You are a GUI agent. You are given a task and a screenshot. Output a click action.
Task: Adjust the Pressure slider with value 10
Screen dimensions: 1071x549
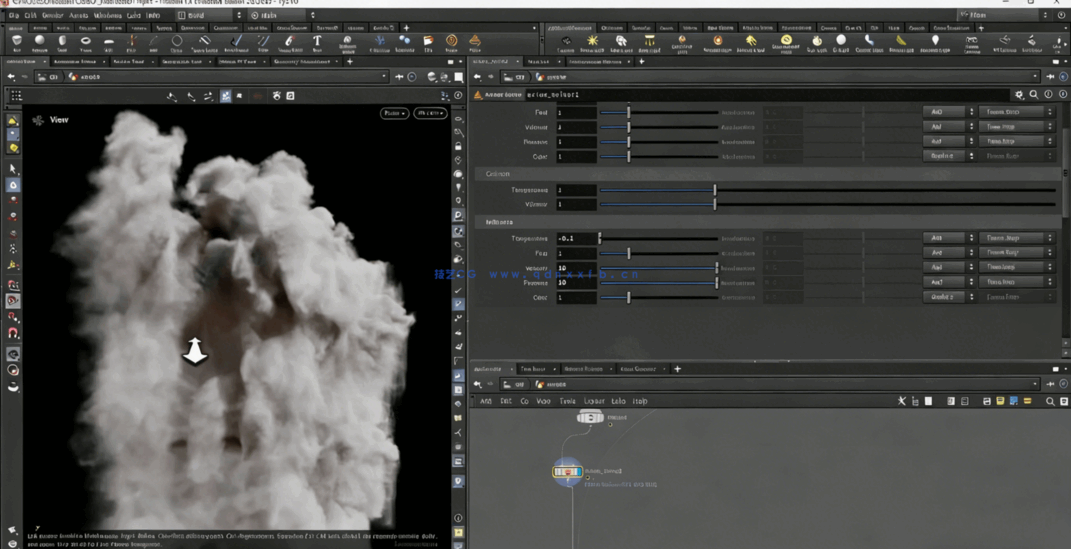(x=658, y=282)
